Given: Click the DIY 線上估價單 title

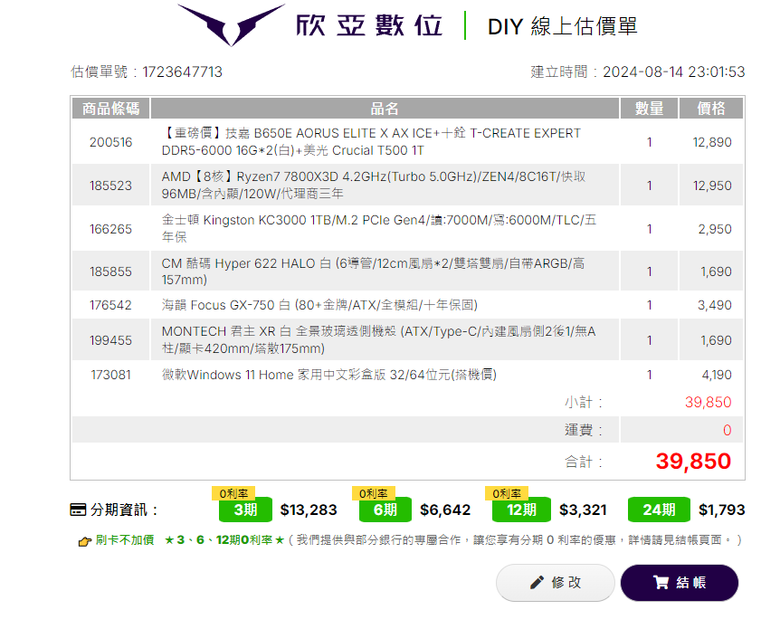Looking at the screenshot, I should point(563,26).
